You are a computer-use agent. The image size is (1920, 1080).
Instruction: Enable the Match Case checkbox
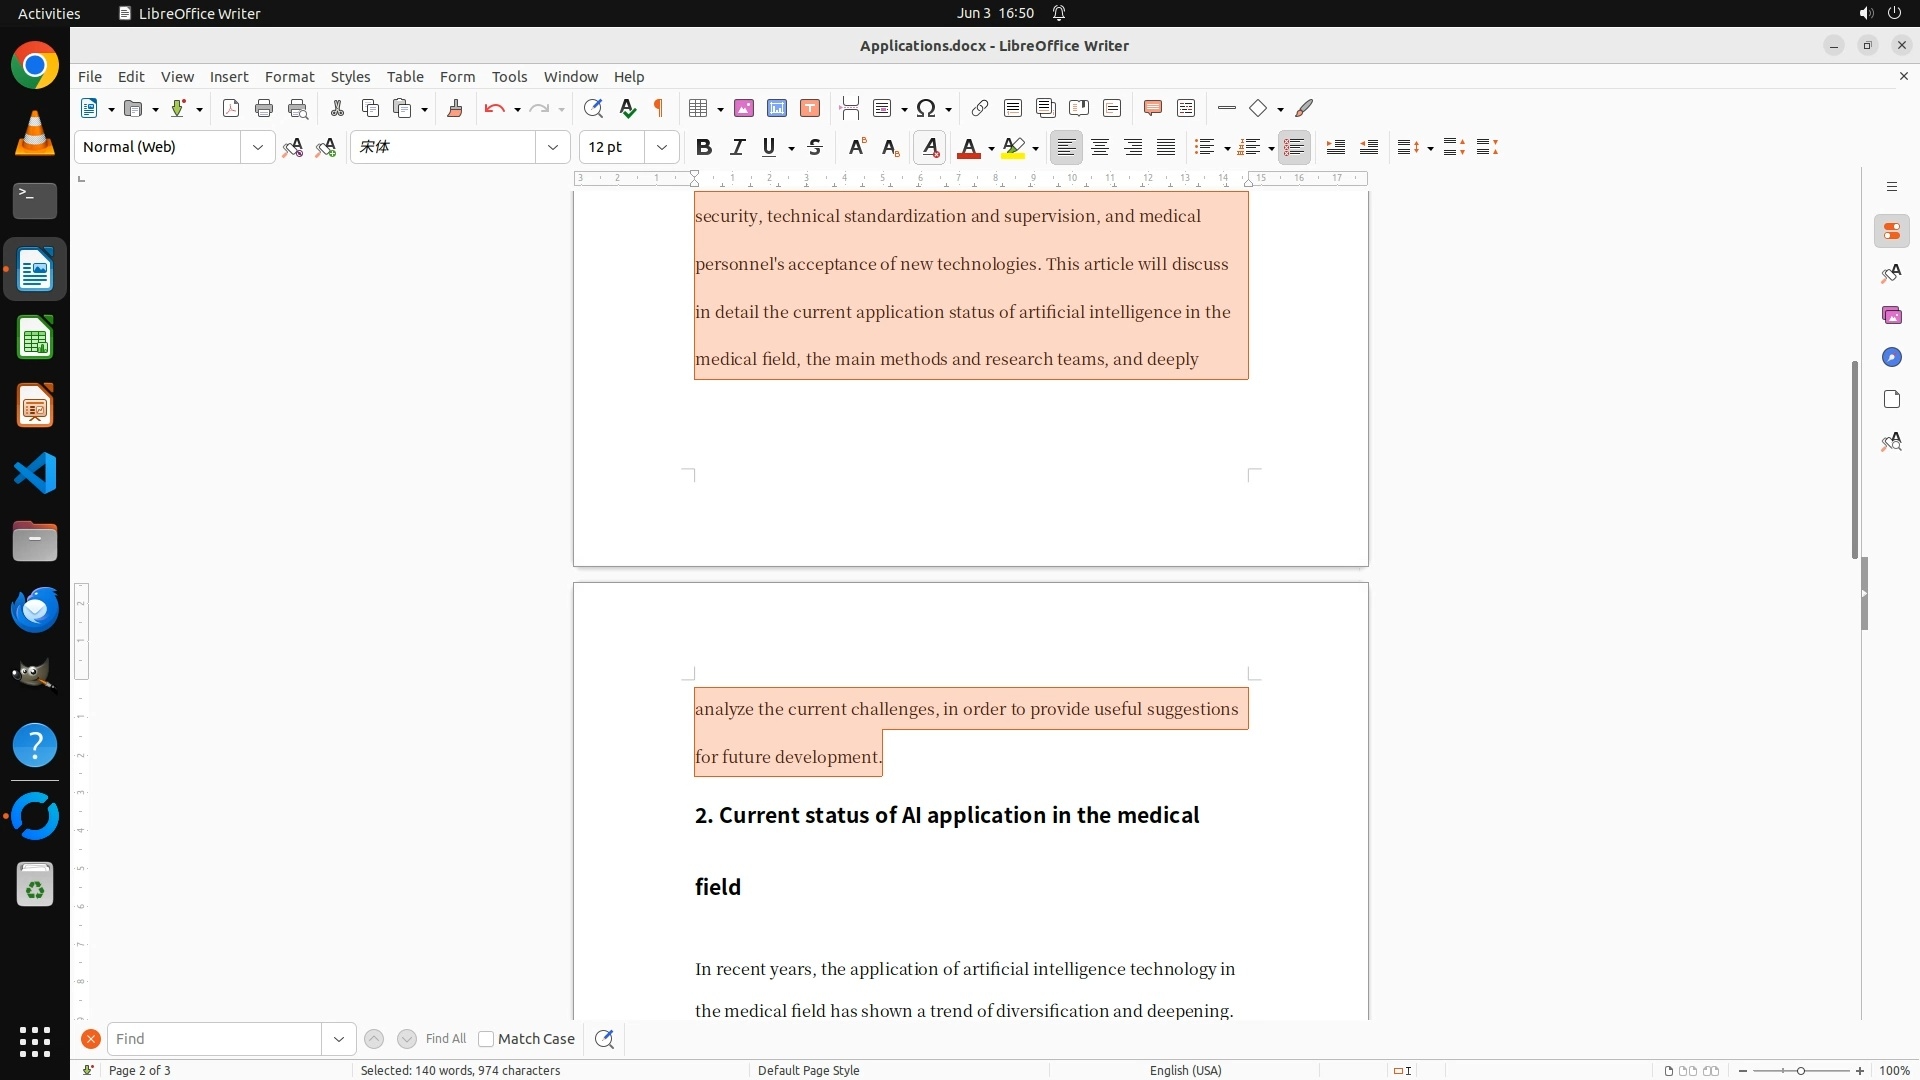[486, 1039]
